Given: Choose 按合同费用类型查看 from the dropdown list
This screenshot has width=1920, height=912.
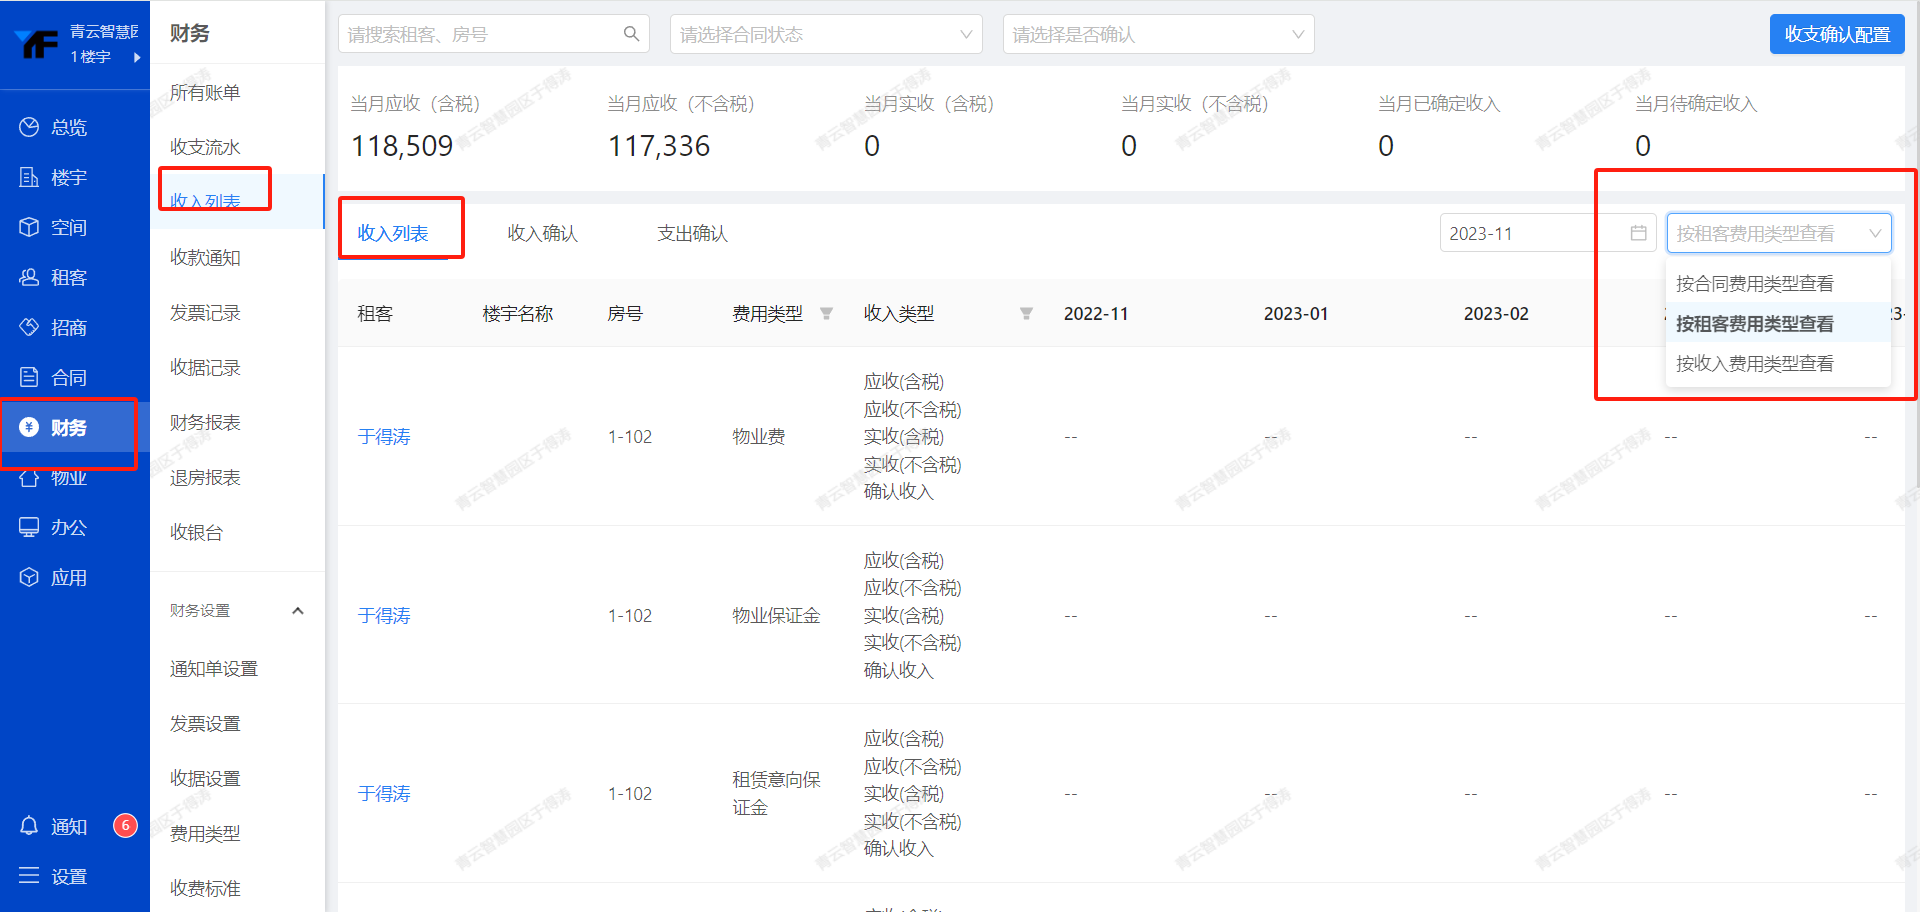Looking at the screenshot, I should (1755, 284).
